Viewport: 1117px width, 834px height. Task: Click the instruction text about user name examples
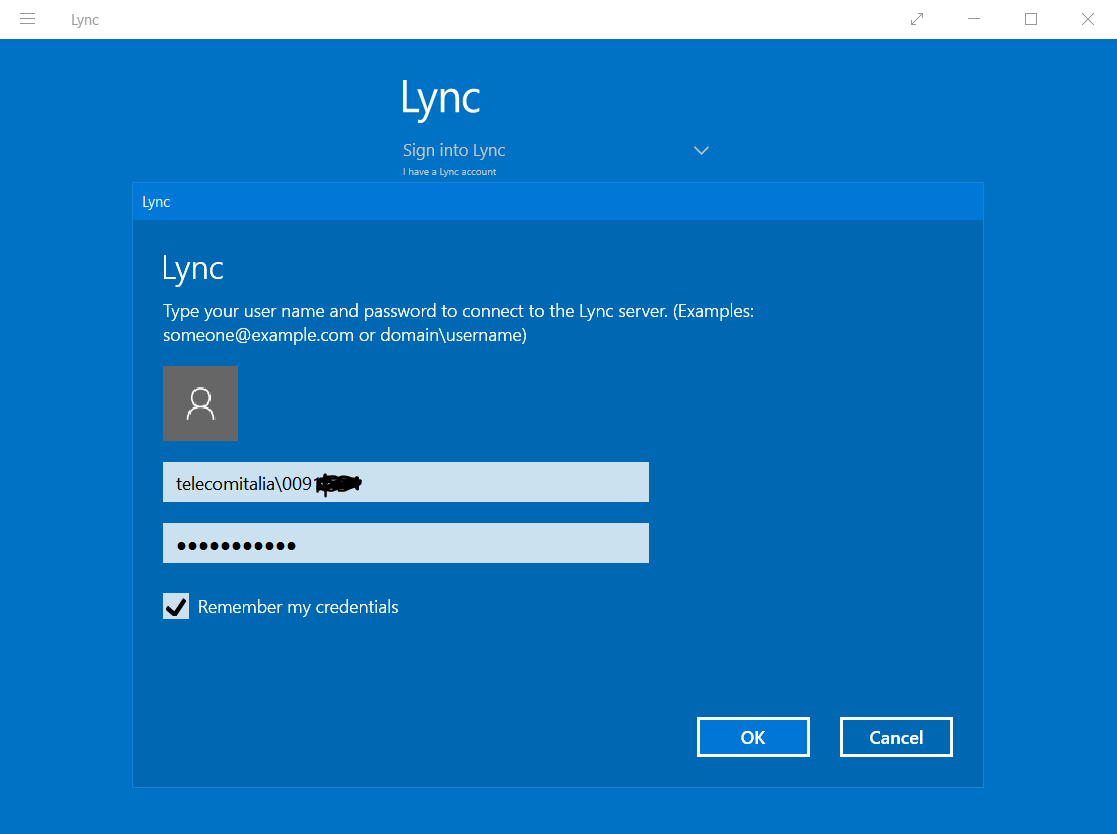click(458, 323)
